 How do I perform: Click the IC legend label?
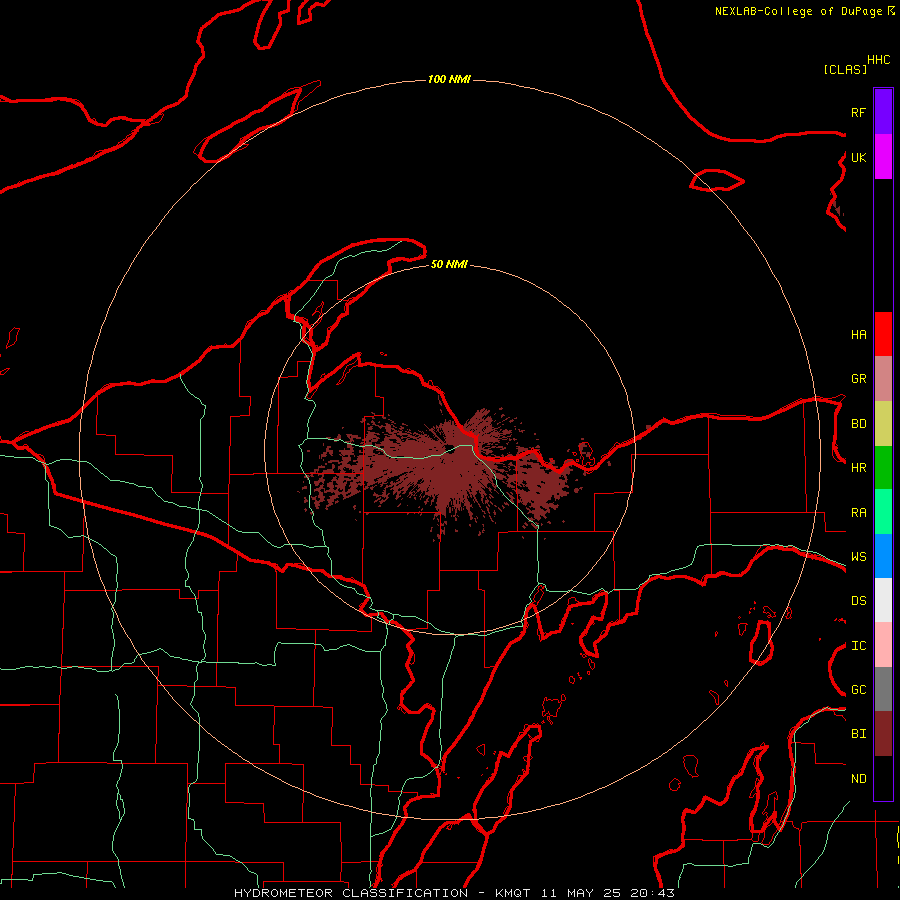click(858, 646)
